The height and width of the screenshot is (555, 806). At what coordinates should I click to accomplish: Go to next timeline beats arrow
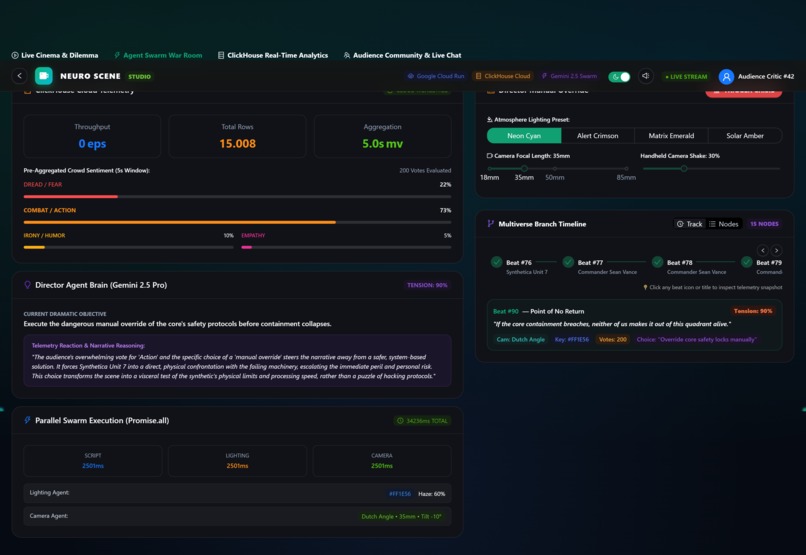tap(776, 250)
